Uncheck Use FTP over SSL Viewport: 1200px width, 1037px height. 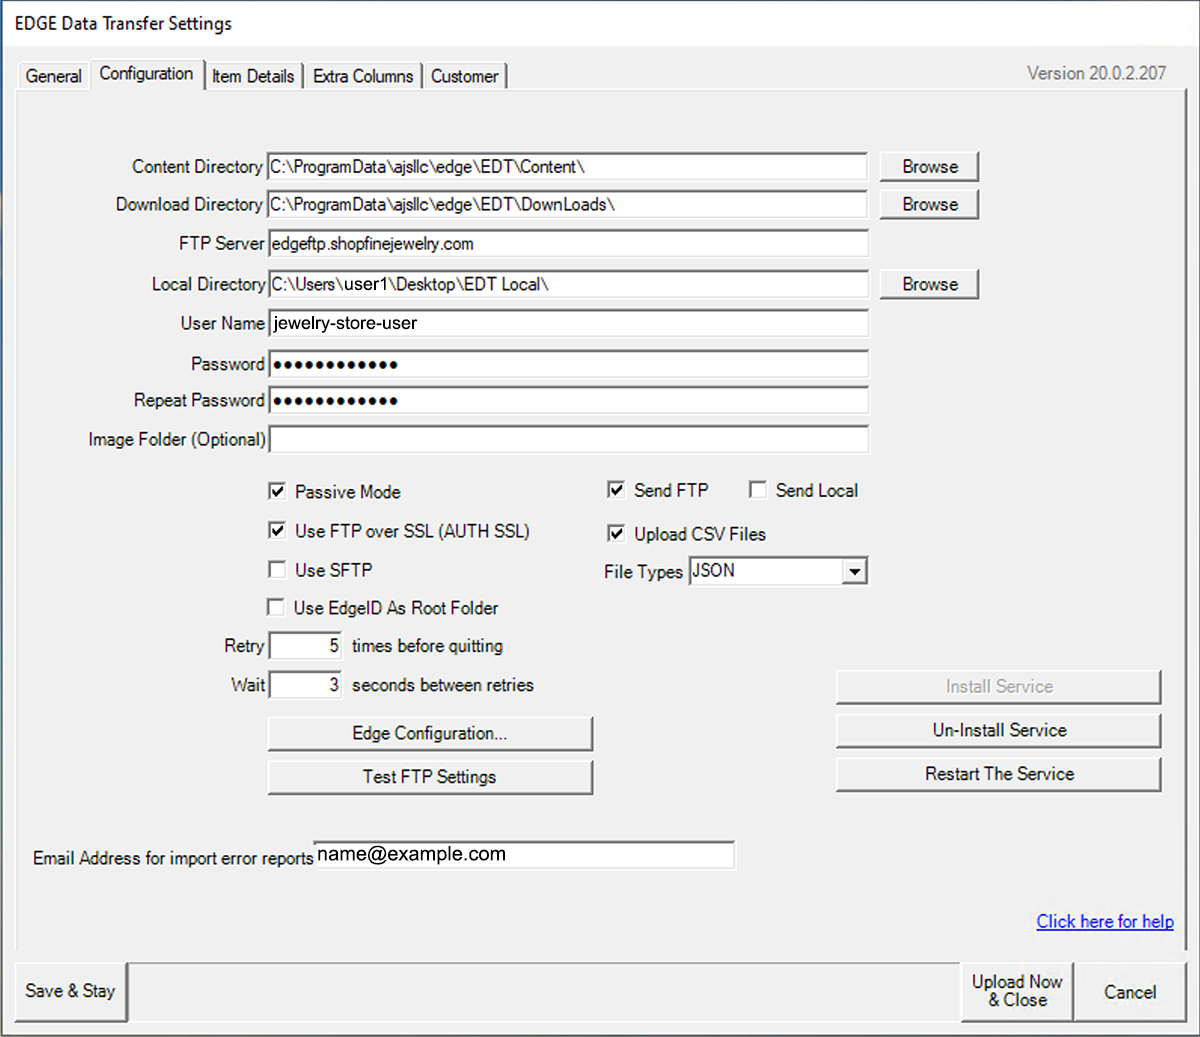coord(278,530)
